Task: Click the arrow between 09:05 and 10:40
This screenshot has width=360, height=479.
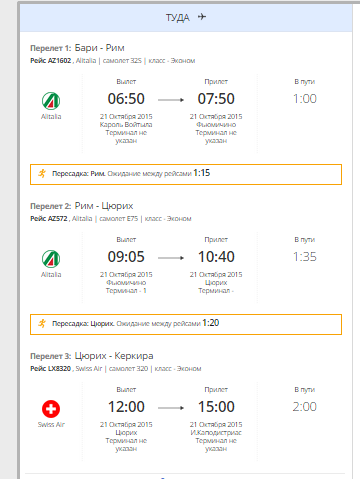Action: coord(171,258)
